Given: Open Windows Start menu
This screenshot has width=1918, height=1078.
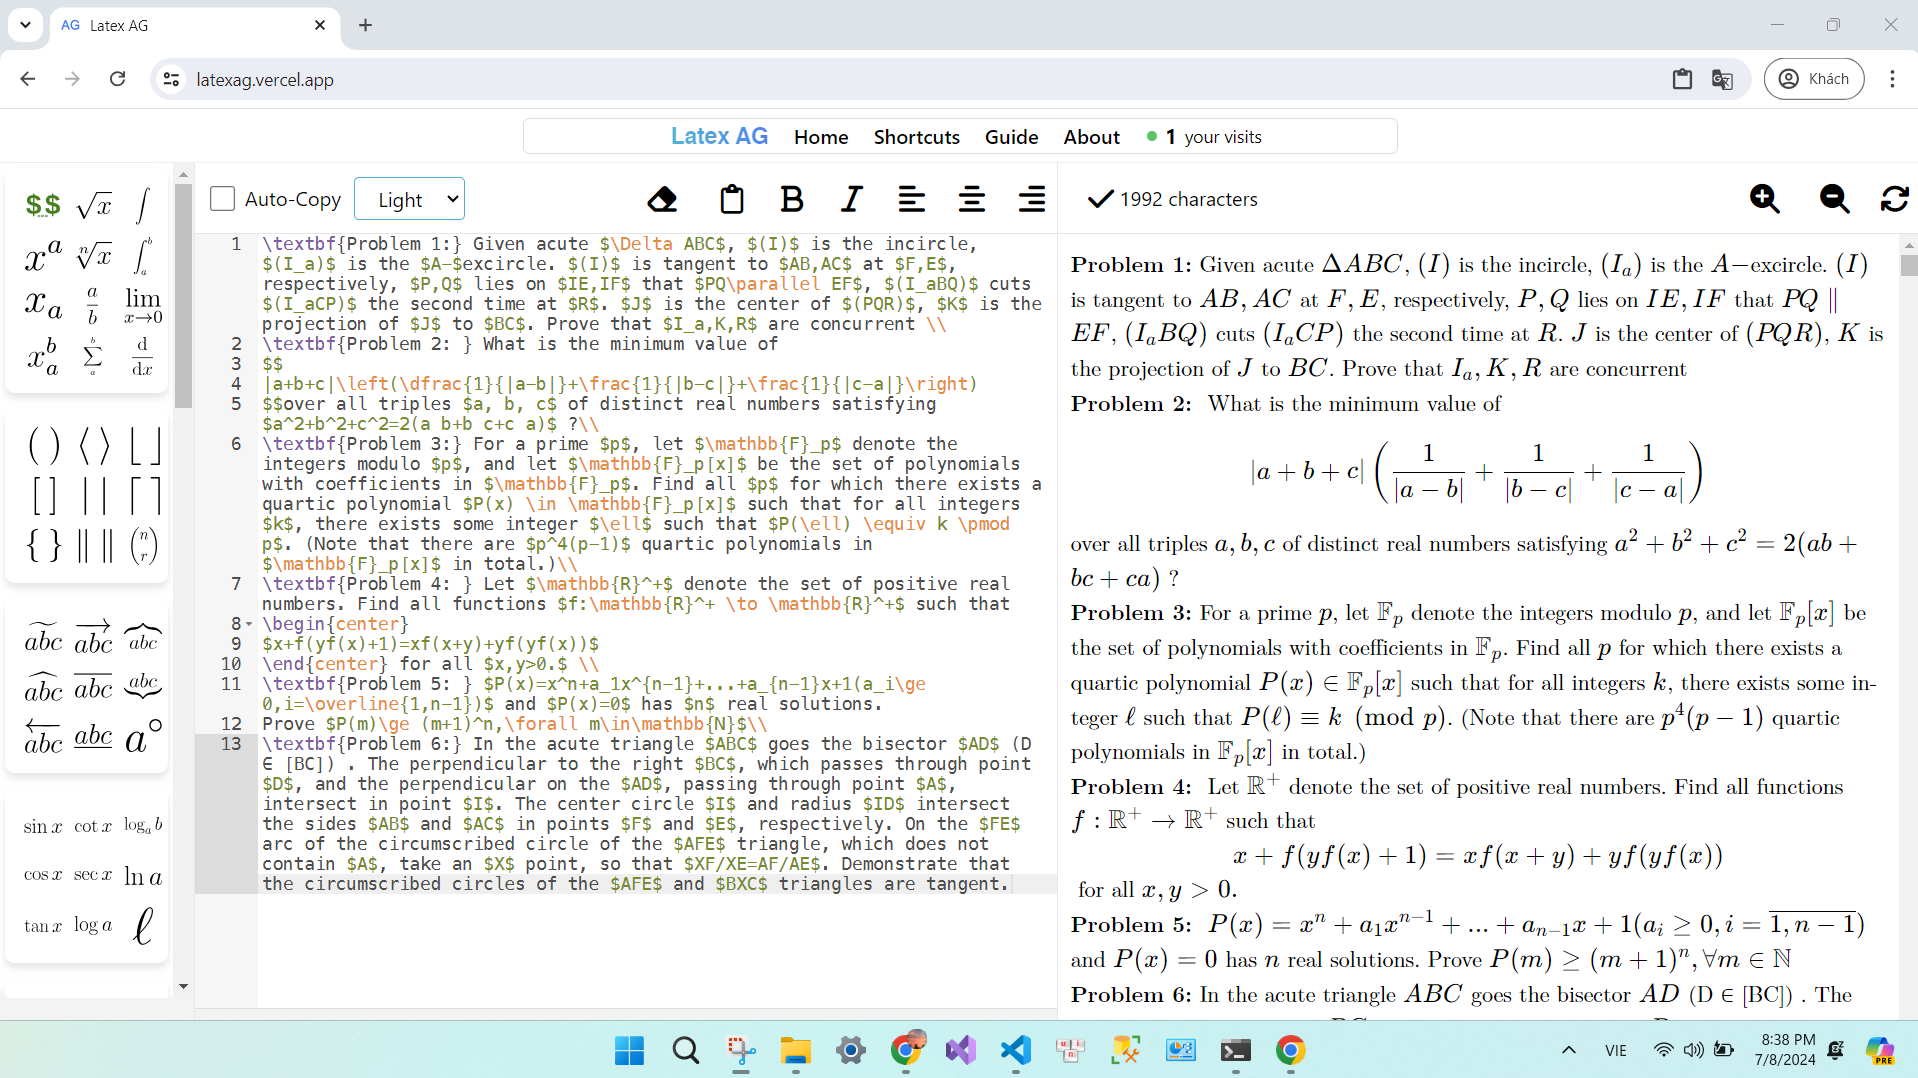Looking at the screenshot, I should (629, 1050).
